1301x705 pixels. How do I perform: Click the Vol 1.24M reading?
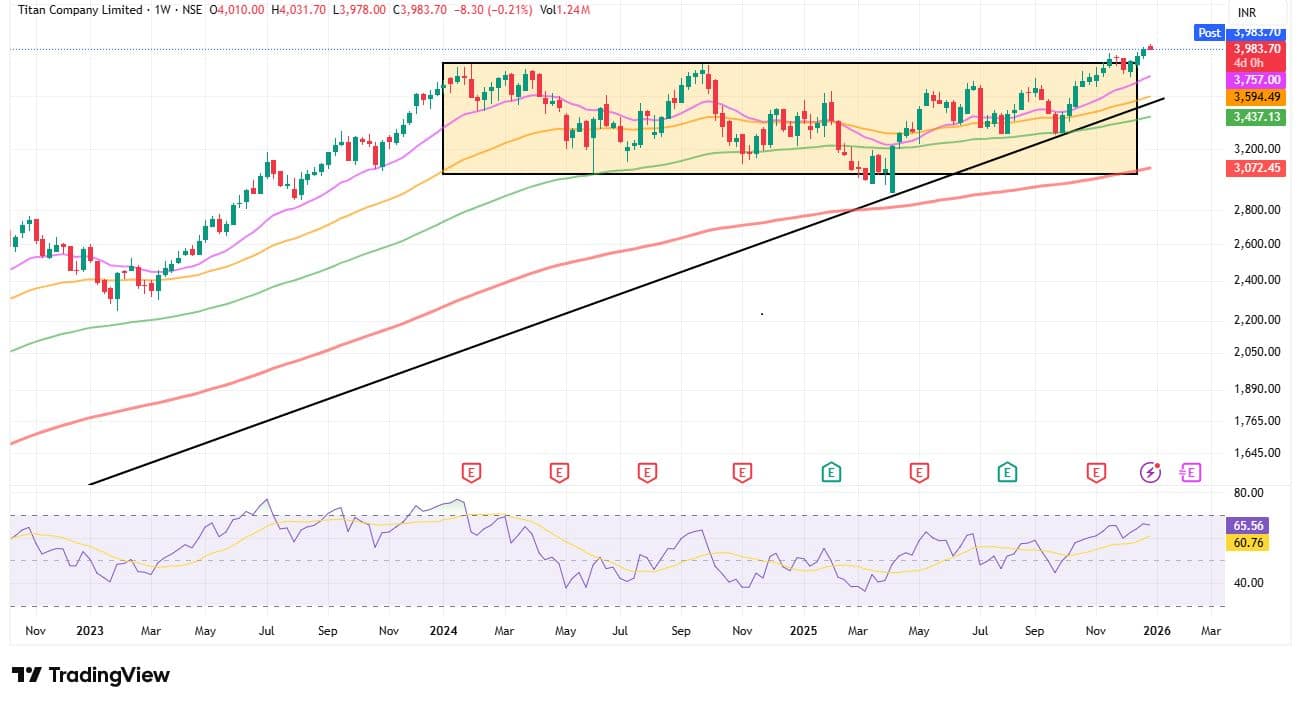[566, 10]
